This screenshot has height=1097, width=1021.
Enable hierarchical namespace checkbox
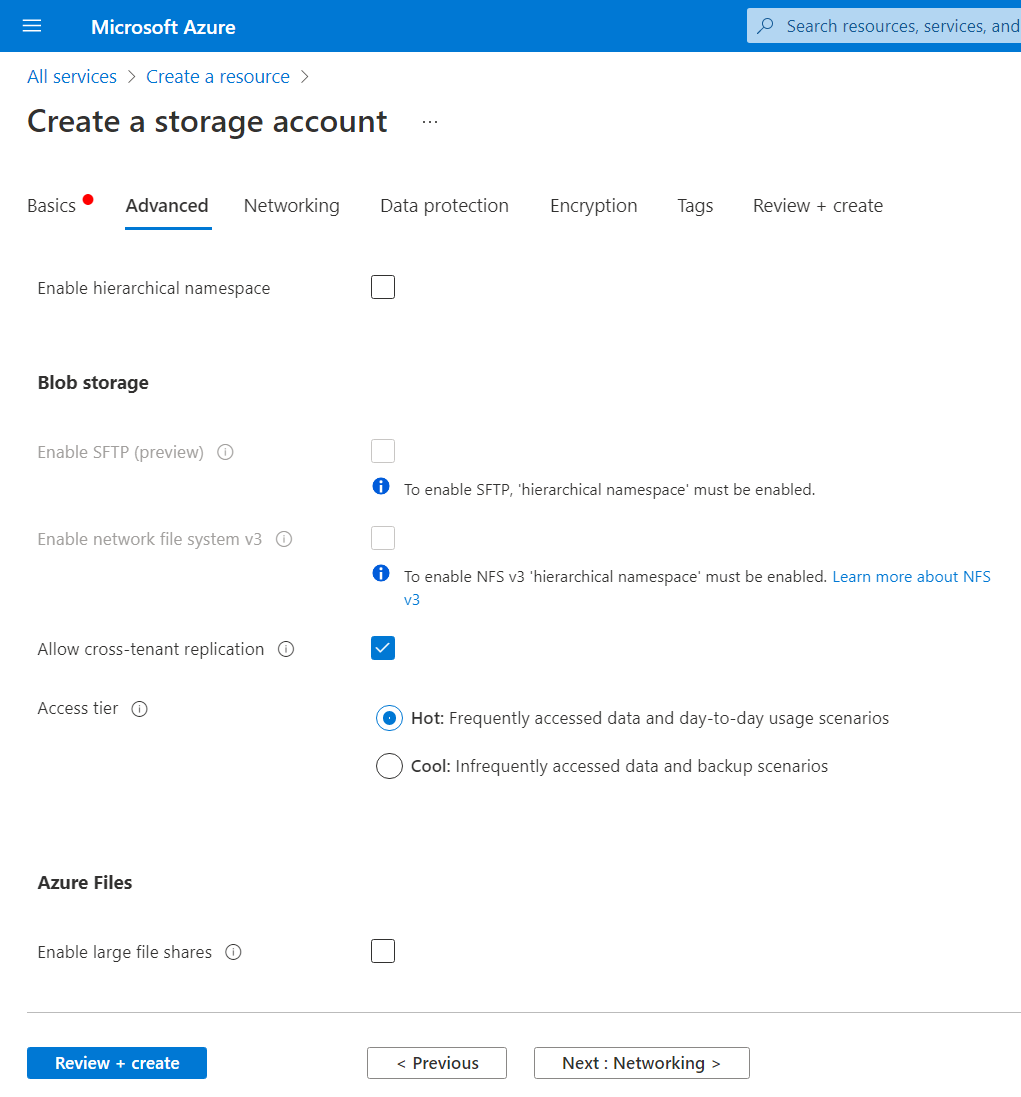click(x=383, y=287)
